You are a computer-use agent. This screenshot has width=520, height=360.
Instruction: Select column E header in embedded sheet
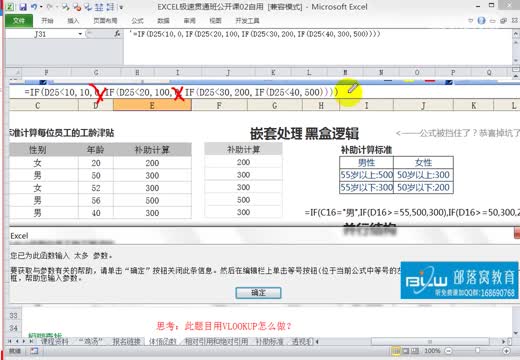pyautogui.click(x=152, y=106)
